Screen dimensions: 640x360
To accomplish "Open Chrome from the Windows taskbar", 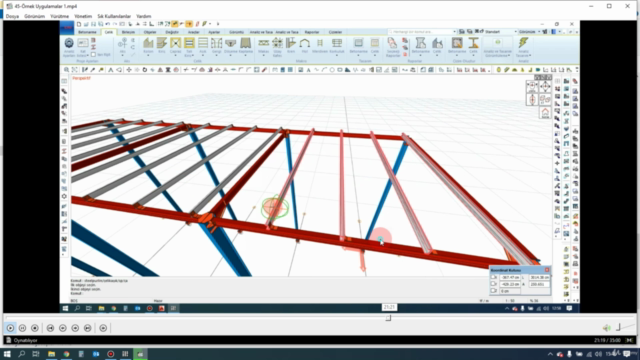I will (66, 354).
